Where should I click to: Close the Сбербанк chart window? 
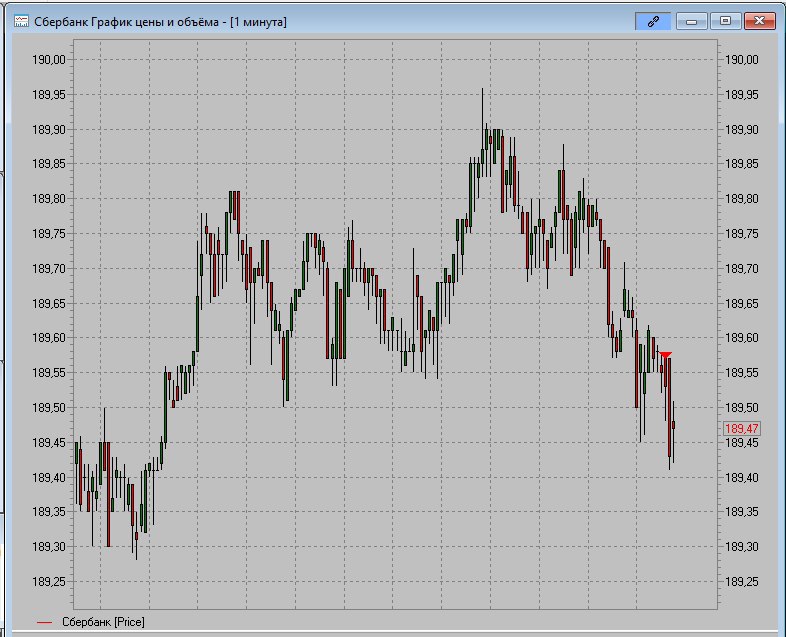[x=759, y=22]
